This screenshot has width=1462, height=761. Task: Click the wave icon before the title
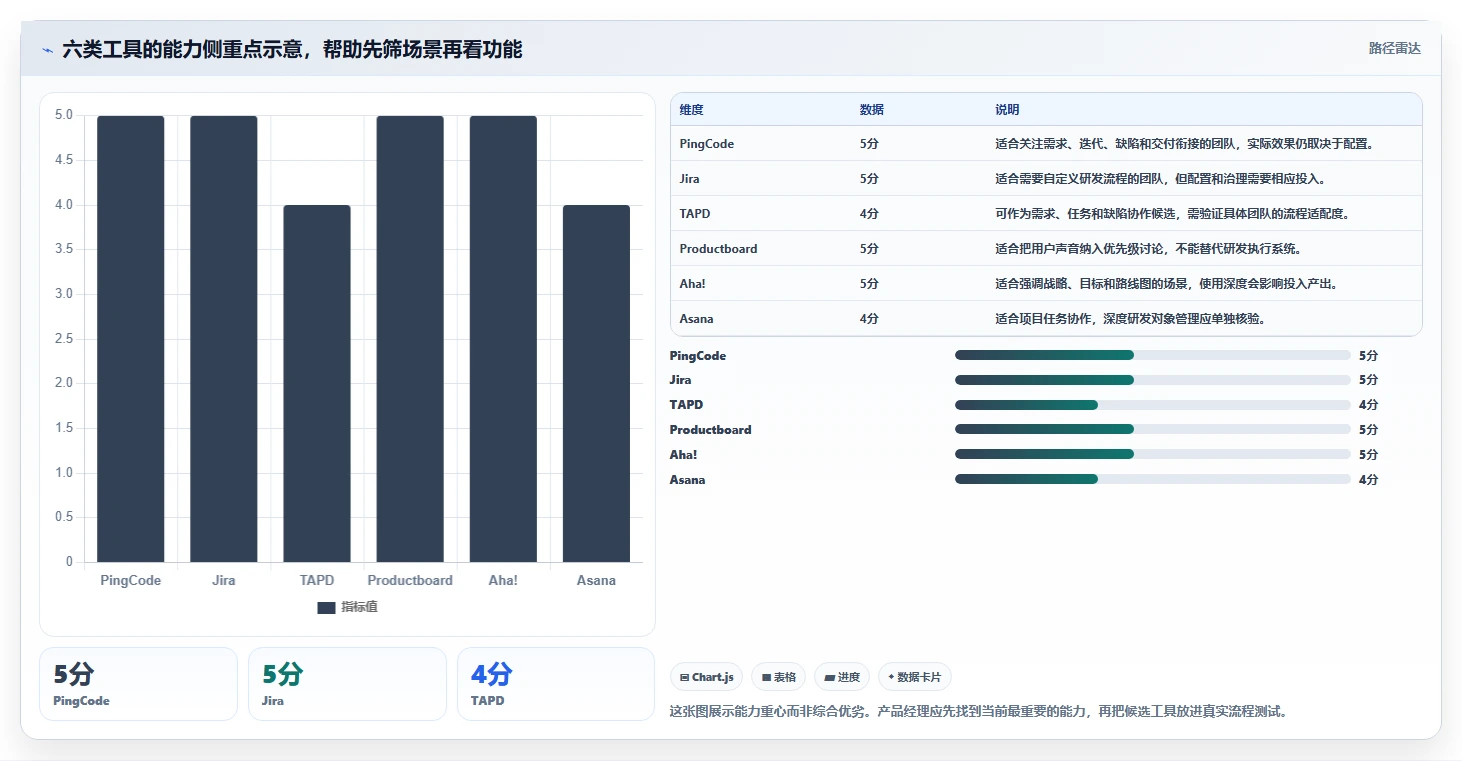47,50
